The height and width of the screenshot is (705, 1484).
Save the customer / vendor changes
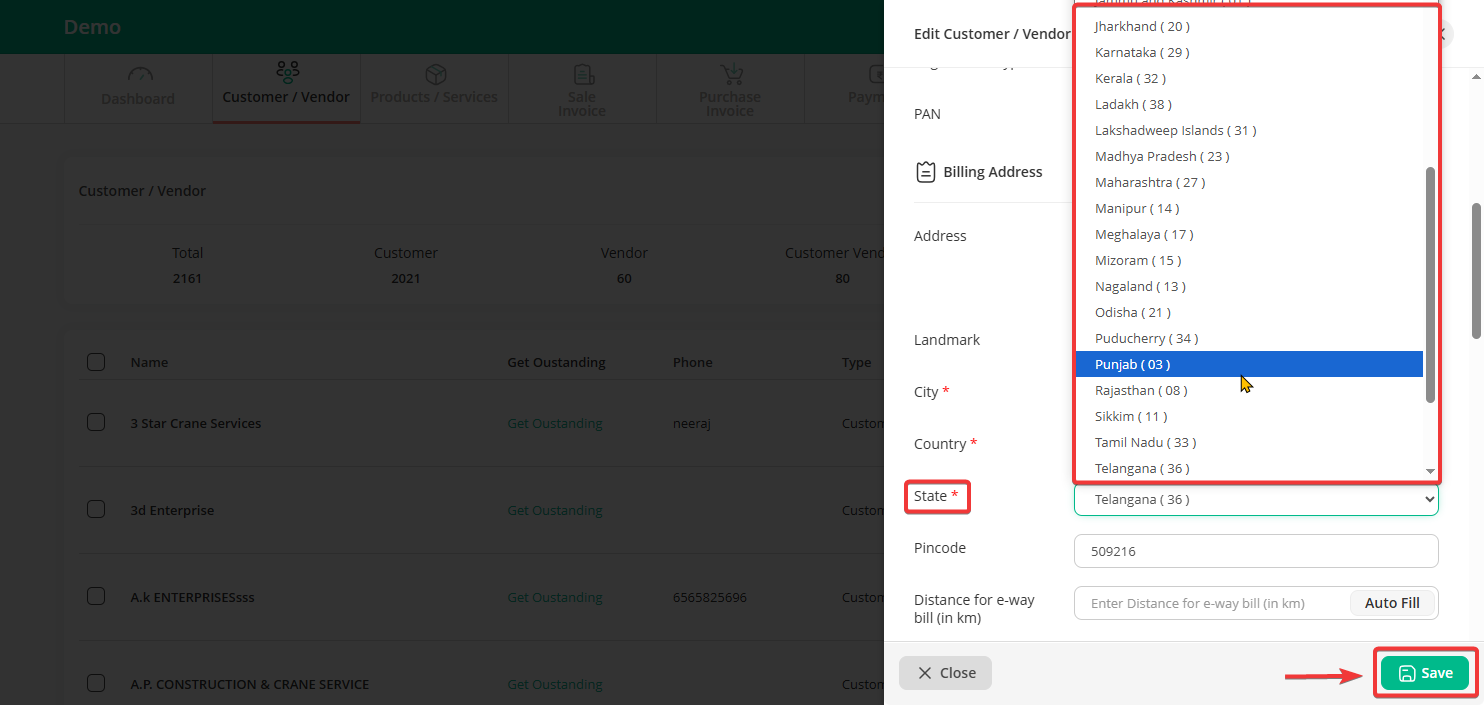1425,673
